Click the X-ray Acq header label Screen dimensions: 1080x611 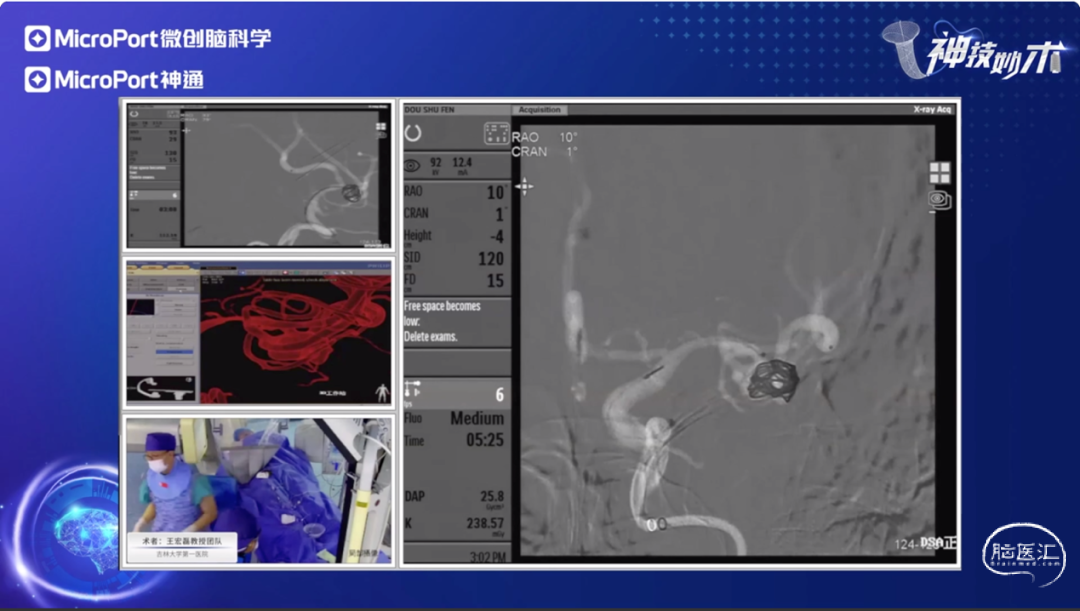click(932, 110)
